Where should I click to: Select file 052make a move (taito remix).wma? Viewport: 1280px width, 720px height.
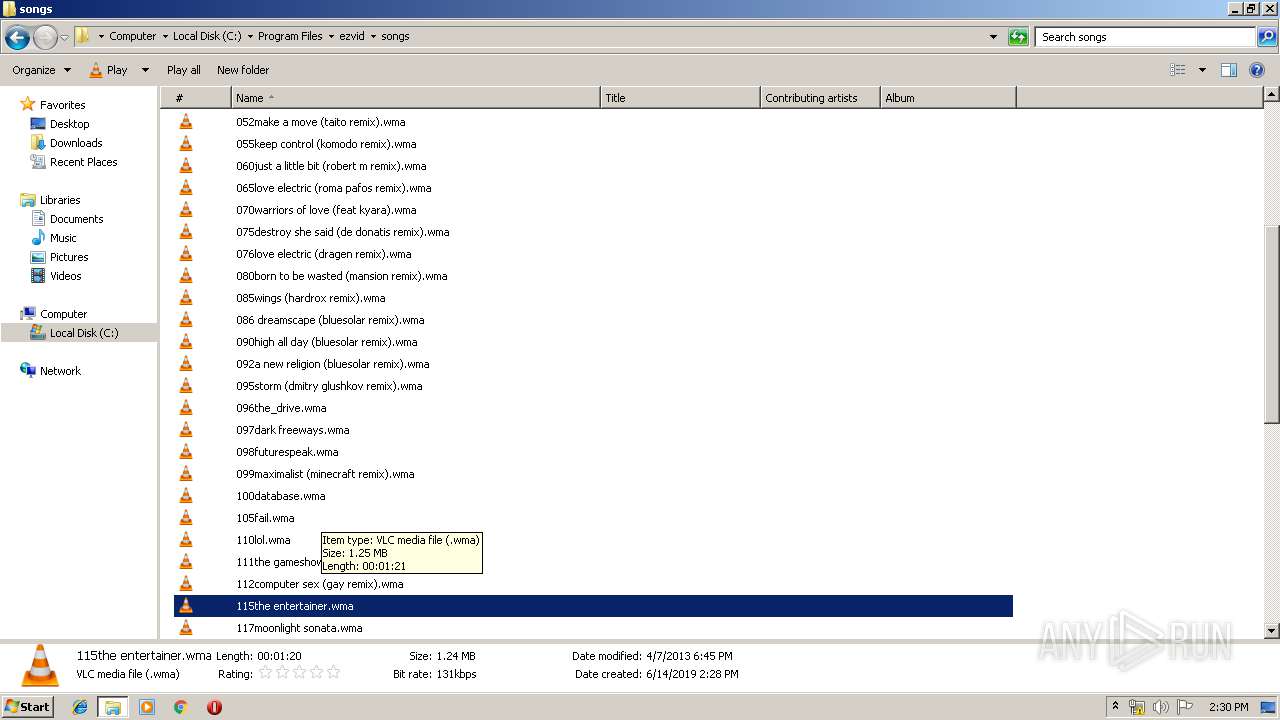click(320, 122)
